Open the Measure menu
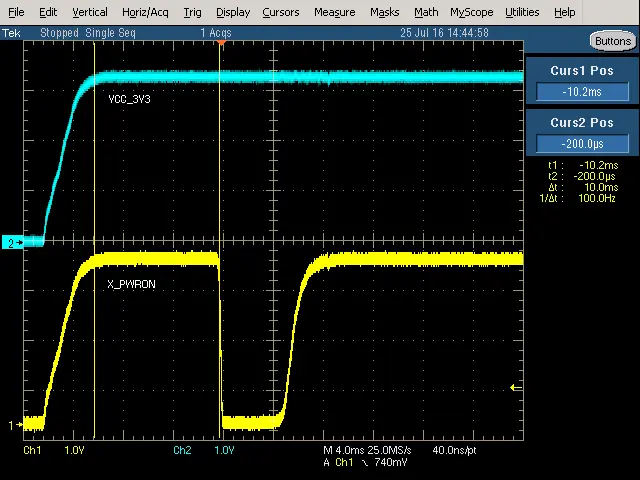 coord(335,12)
